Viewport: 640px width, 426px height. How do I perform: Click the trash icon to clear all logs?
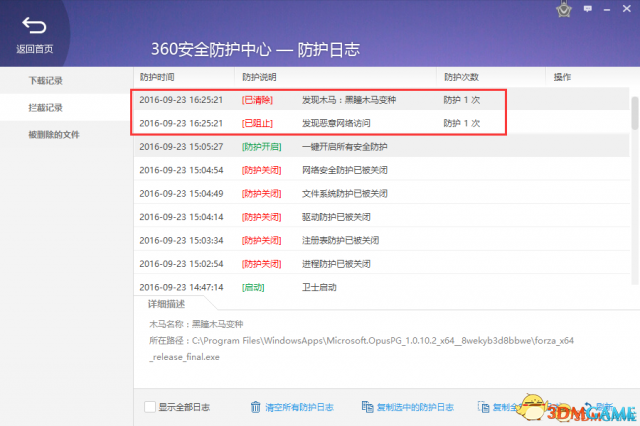tap(256, 407)
